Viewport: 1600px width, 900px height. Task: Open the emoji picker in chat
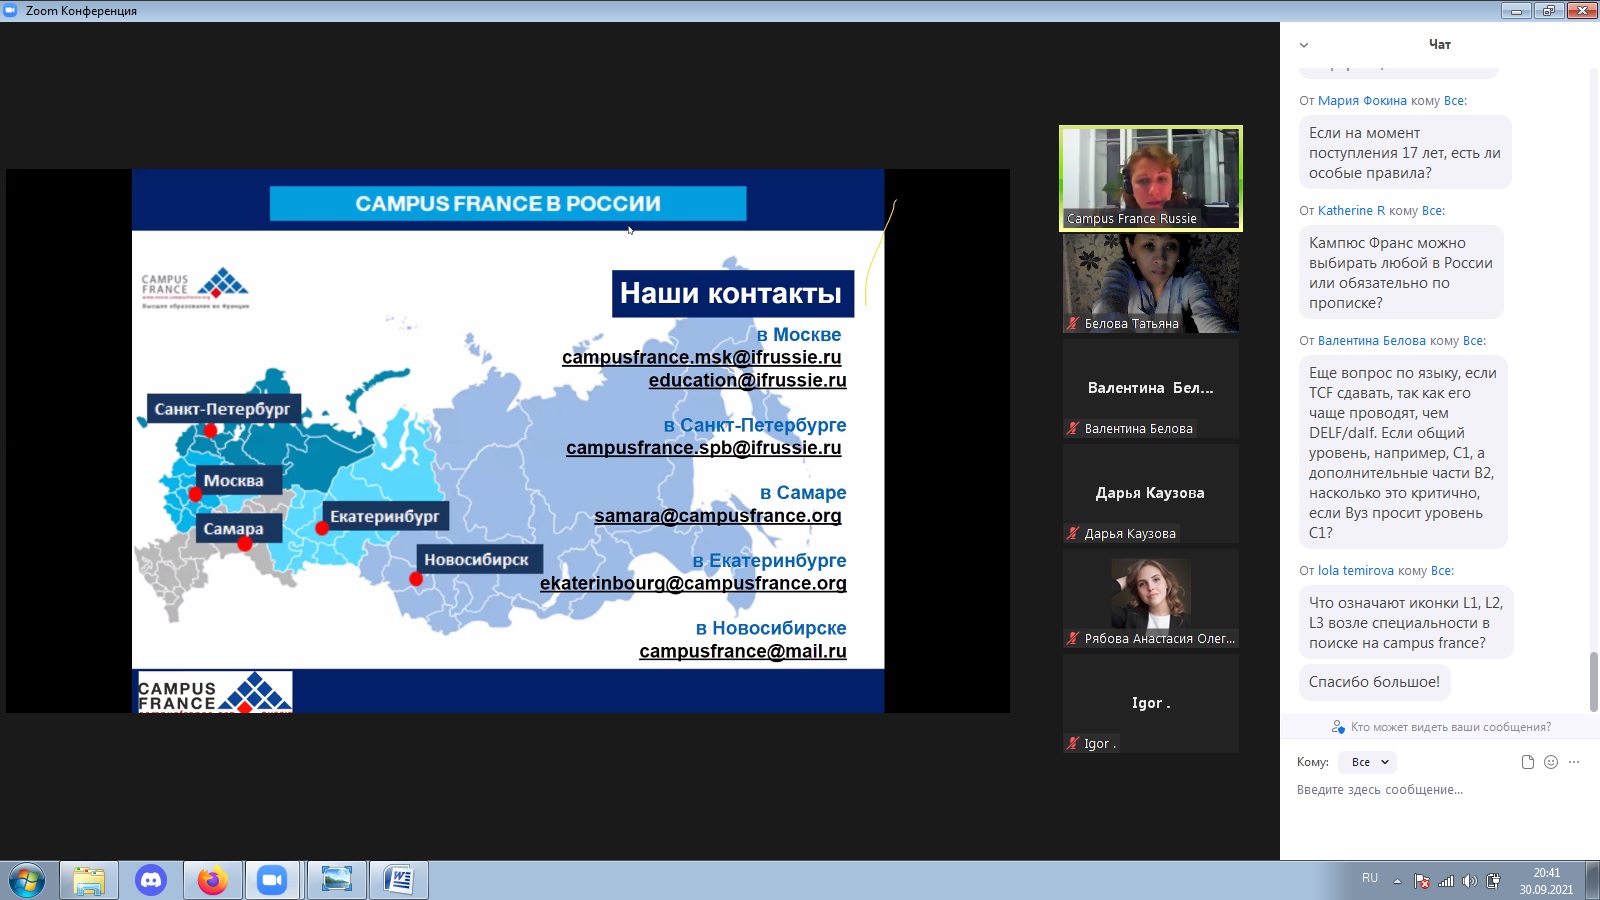click(1551, 762)
